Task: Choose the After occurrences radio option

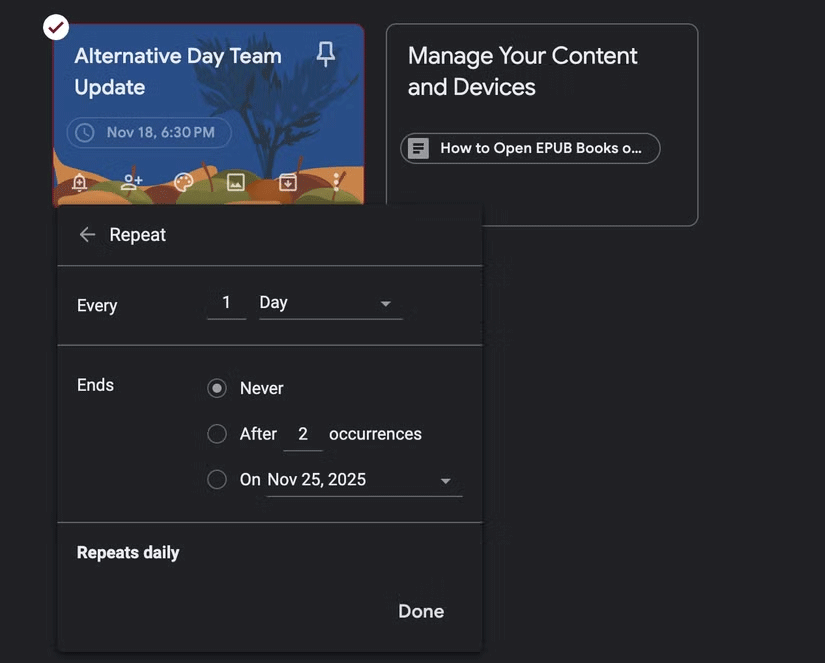Action: 217,434
